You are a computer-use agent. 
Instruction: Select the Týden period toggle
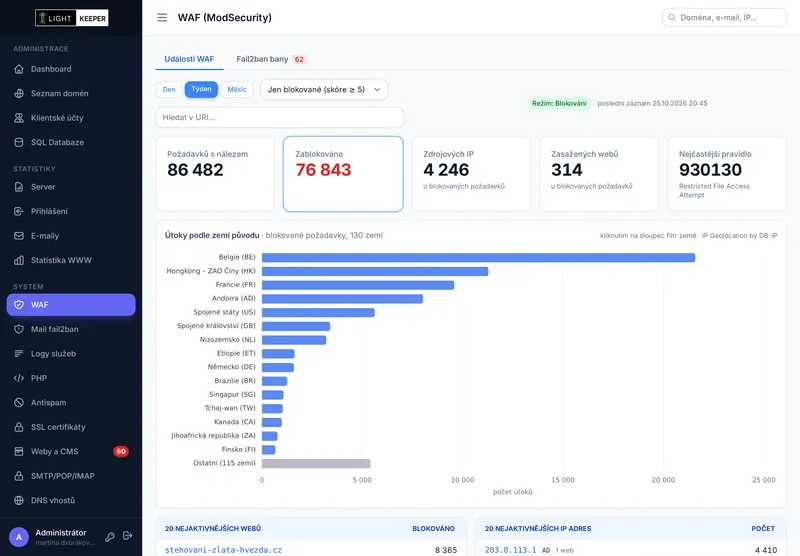(x=201, y=89)
